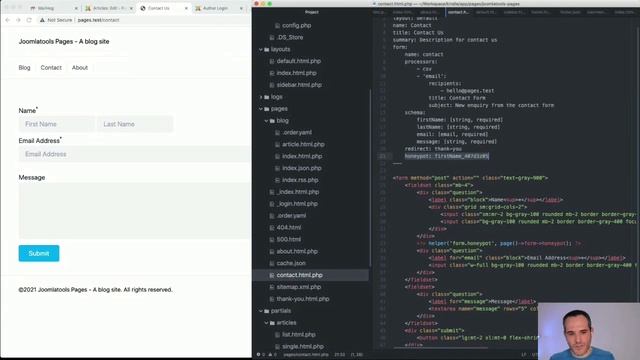
Task: Open index.json.php in blog folder
Action: (x=302, y=168)
